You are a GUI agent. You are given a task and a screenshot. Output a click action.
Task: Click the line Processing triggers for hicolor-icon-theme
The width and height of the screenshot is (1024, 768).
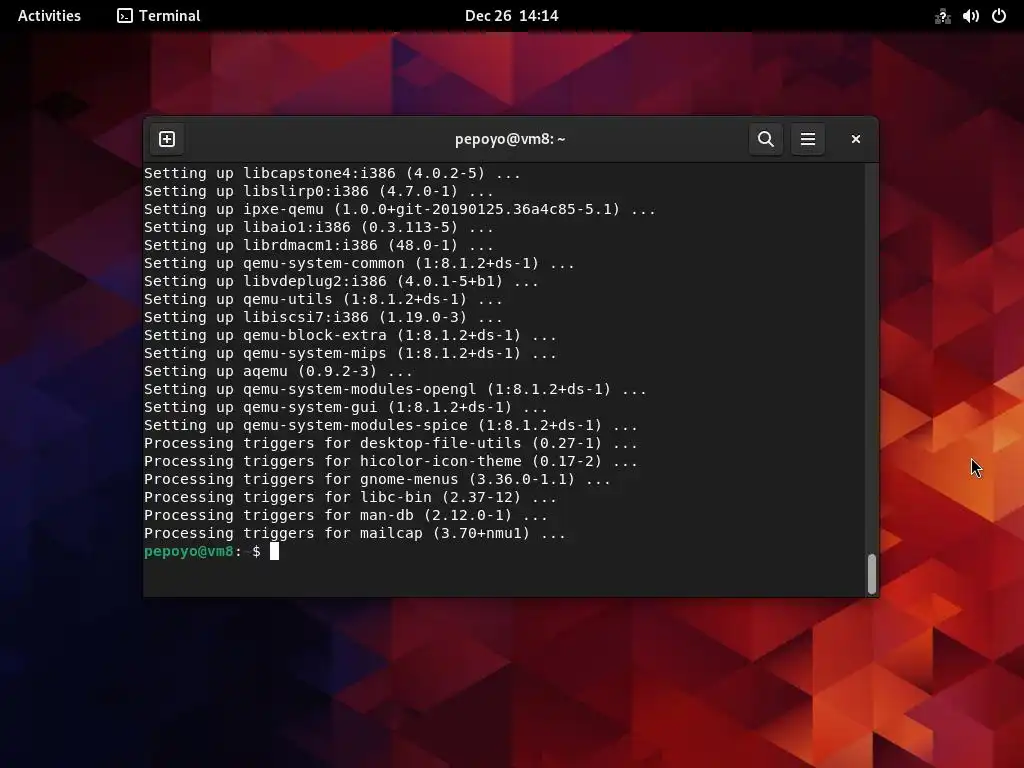[391, 461]
